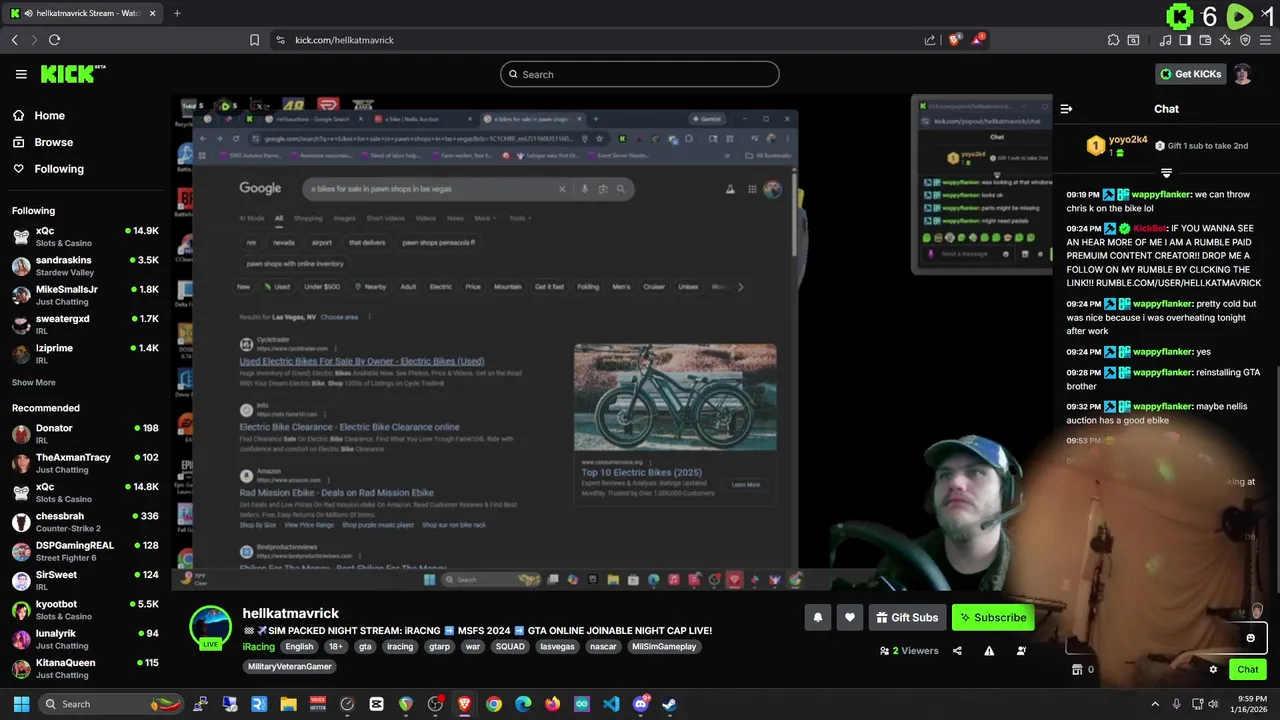Click the KICK logo
Screen dimensions: 1280x720
pos(72,74)
